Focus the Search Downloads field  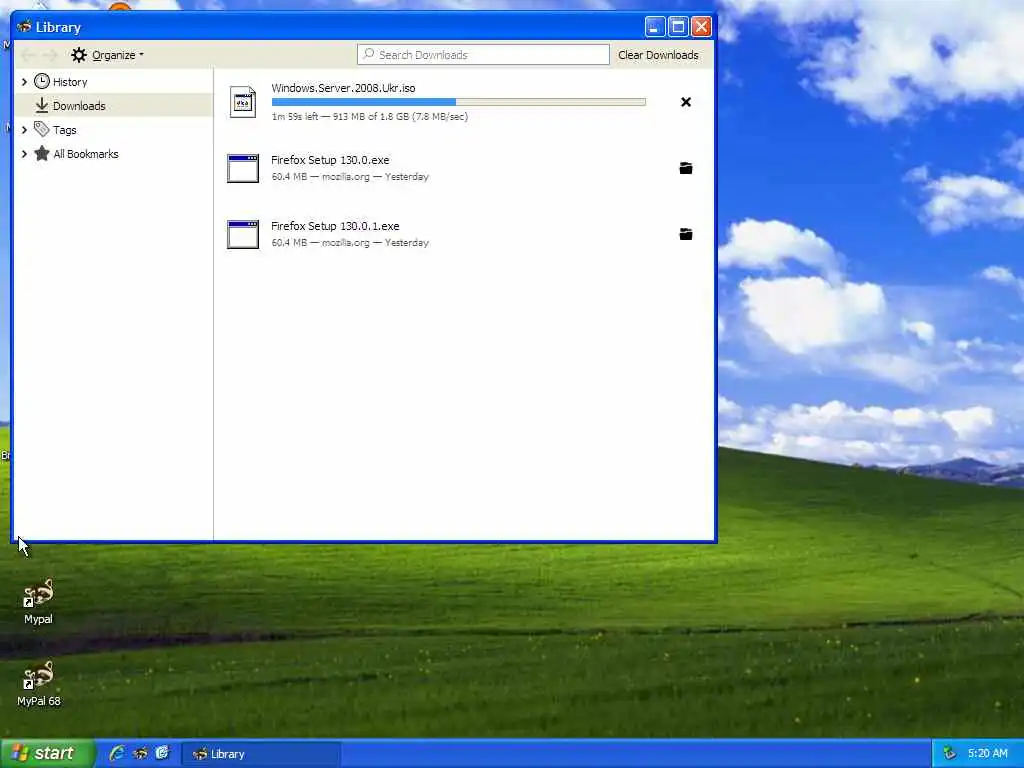pos(483,55)
